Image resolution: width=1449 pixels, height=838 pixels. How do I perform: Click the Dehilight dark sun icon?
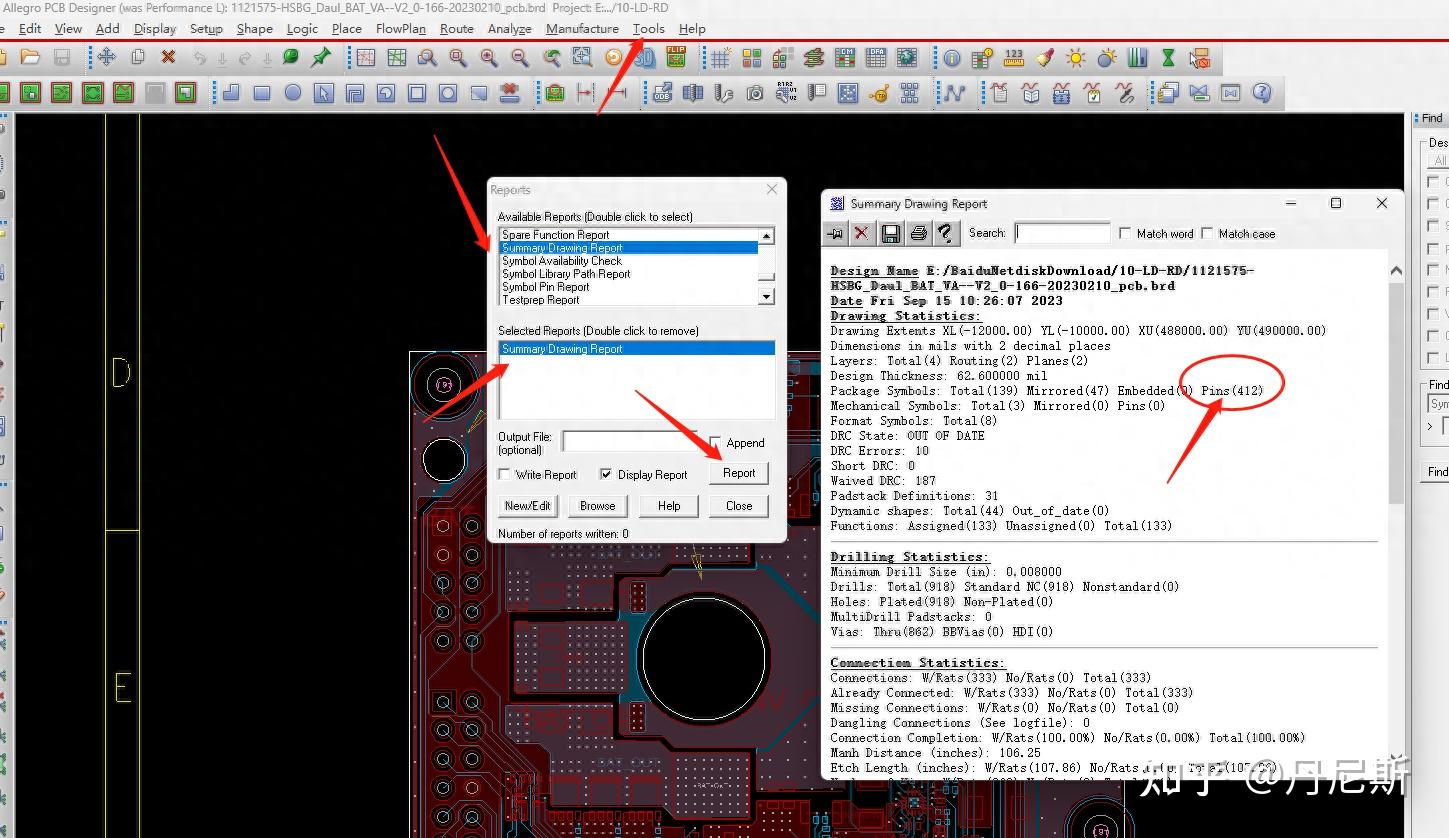(x=1107, y=58)
